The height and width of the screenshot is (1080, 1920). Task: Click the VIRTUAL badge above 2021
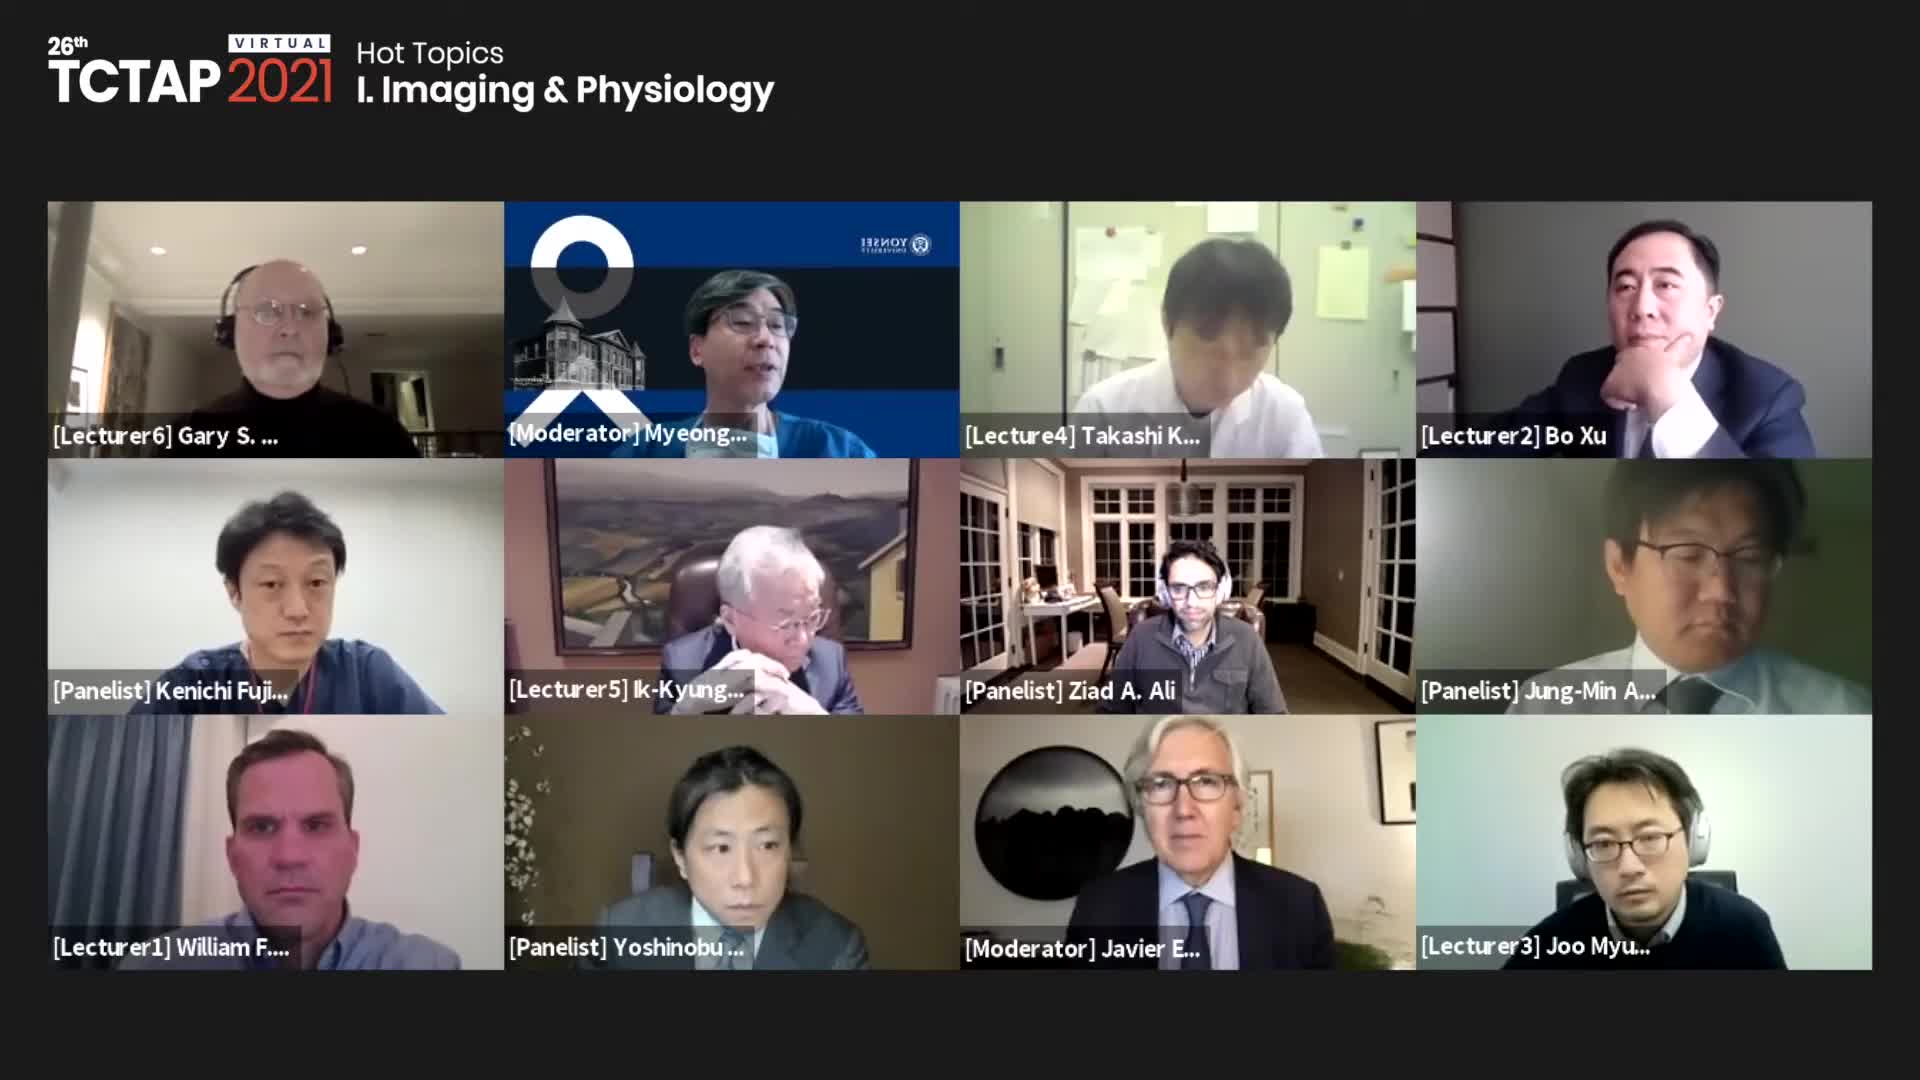click(280, 43)
